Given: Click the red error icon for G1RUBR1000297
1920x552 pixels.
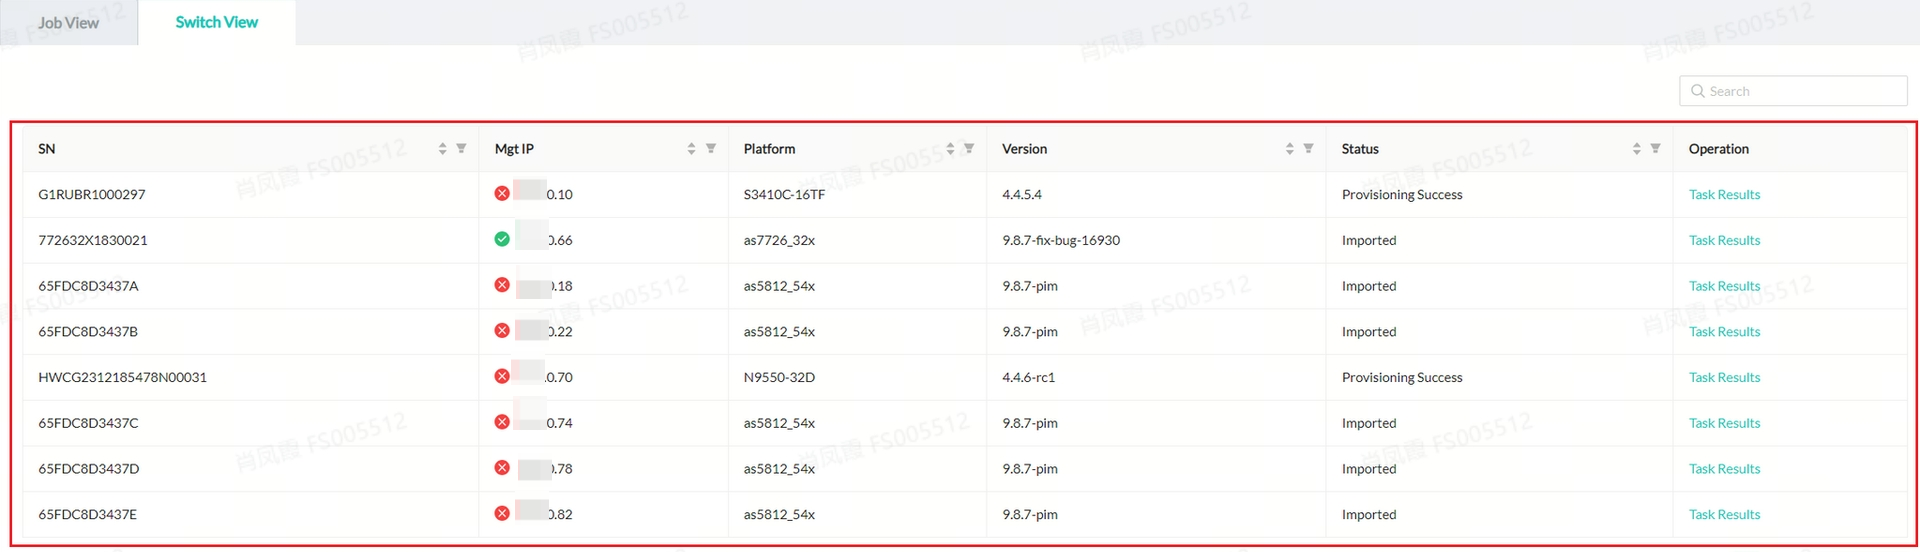Looking at the screenshot, I should (x=502, y=193).
